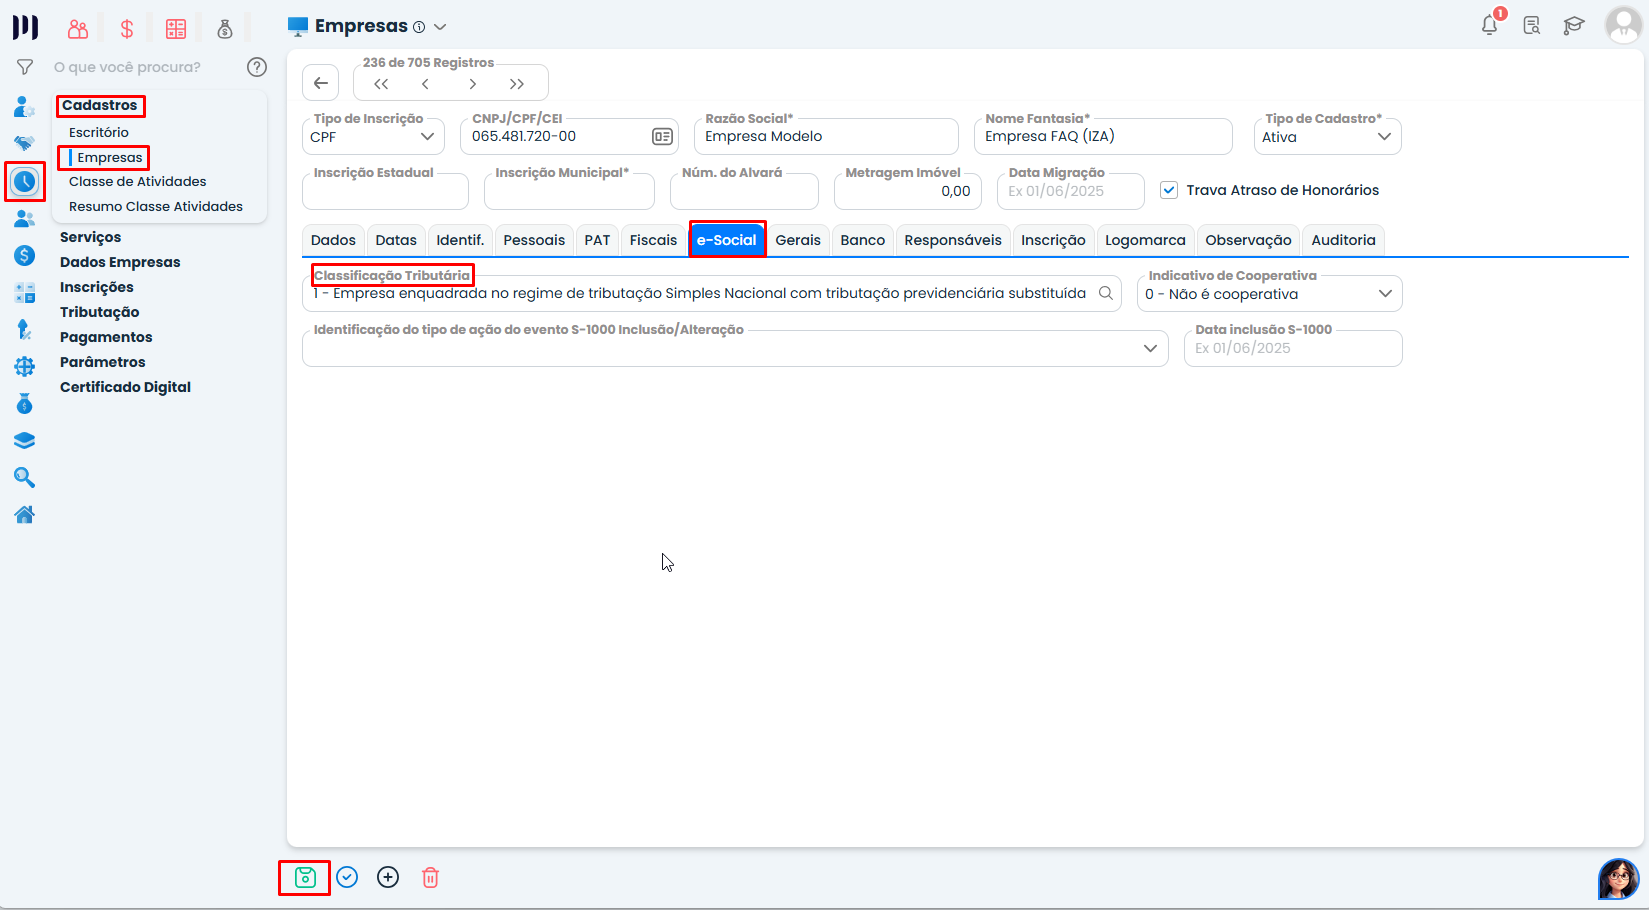Click the Razão Social input field
Viewport: 1649px width, 910px height.
click(x=825, y=137)
